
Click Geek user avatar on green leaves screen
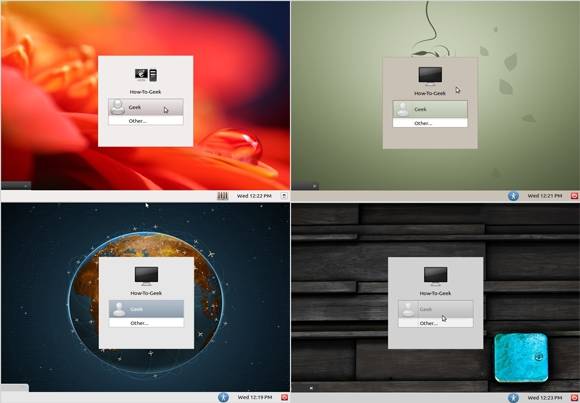(402, 110)
